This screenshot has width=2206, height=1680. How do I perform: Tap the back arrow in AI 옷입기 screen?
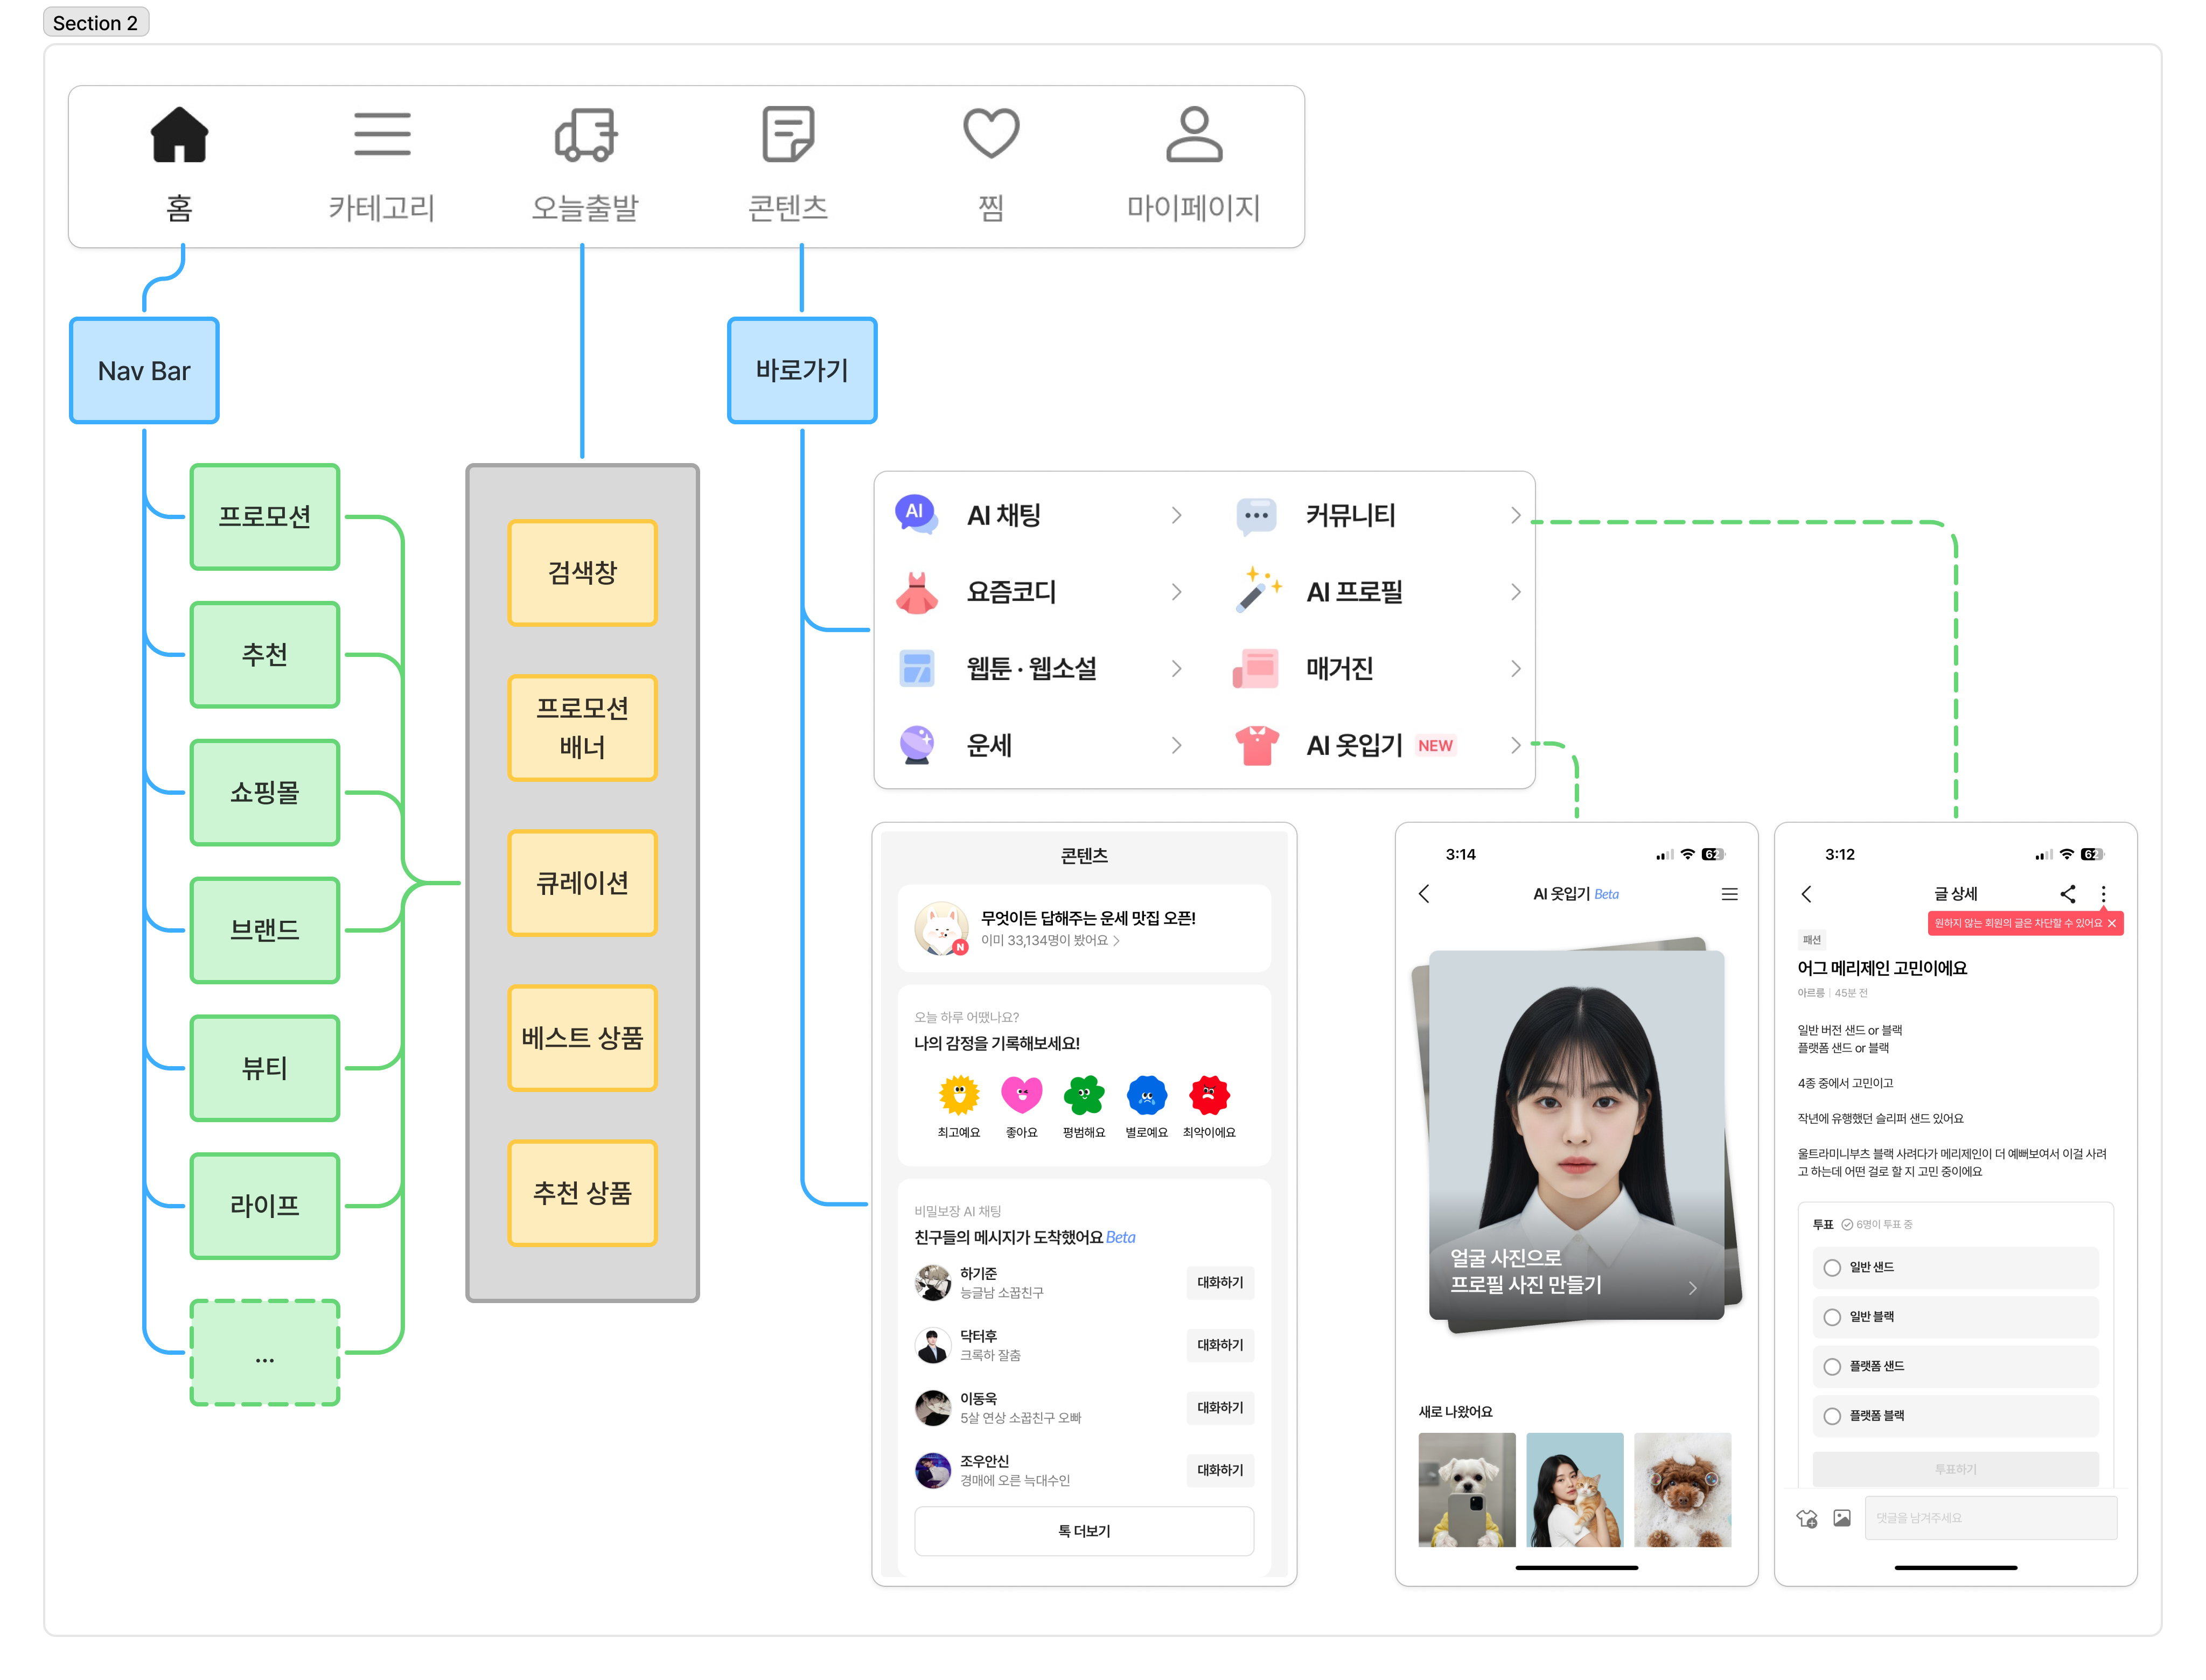click(x=1424, y=894)
